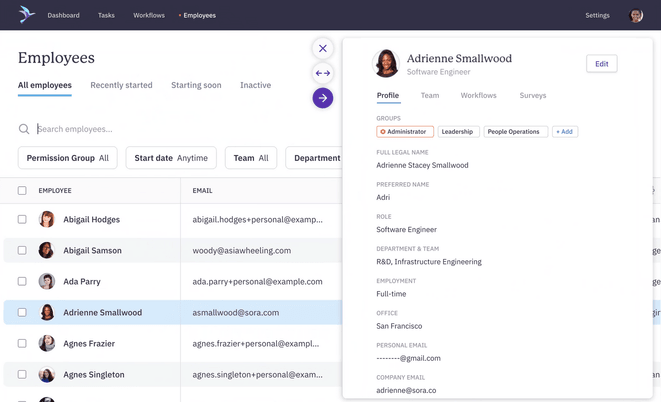
Task: Click Adrienne Smallwood's large profile photo
Action: pos(386,64)
